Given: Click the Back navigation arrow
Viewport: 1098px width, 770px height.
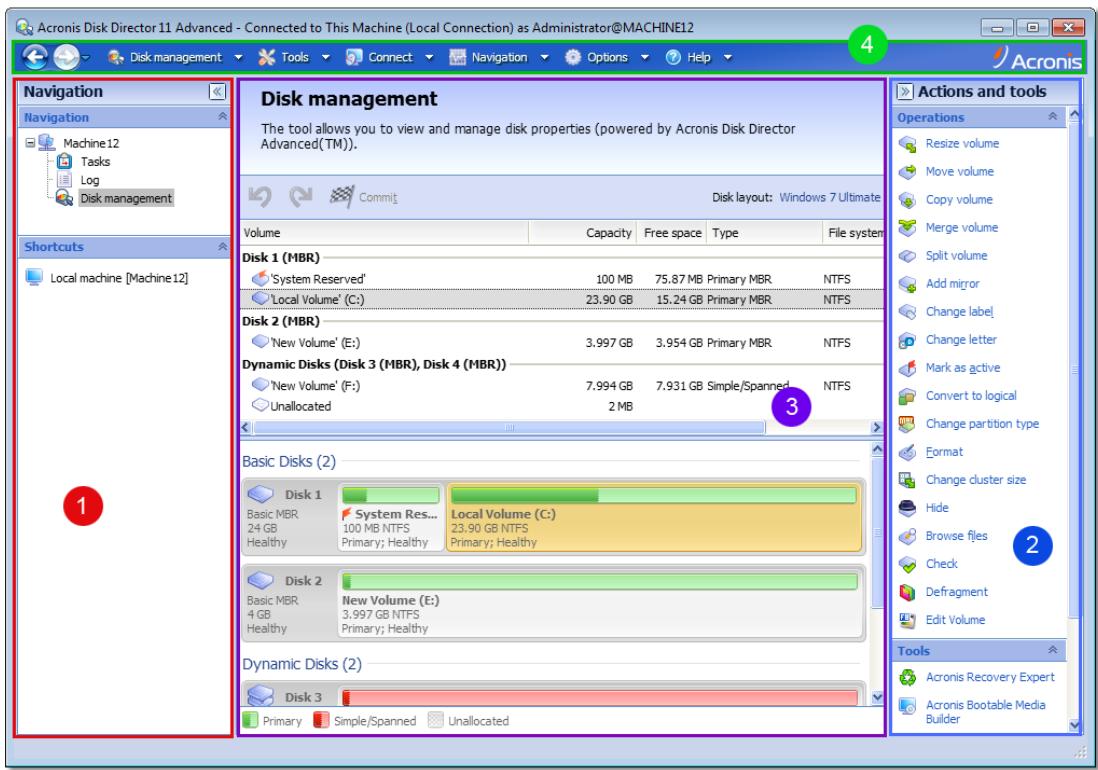Looking at the screenshot, I should pyautogui.click(x=35, y=57).
